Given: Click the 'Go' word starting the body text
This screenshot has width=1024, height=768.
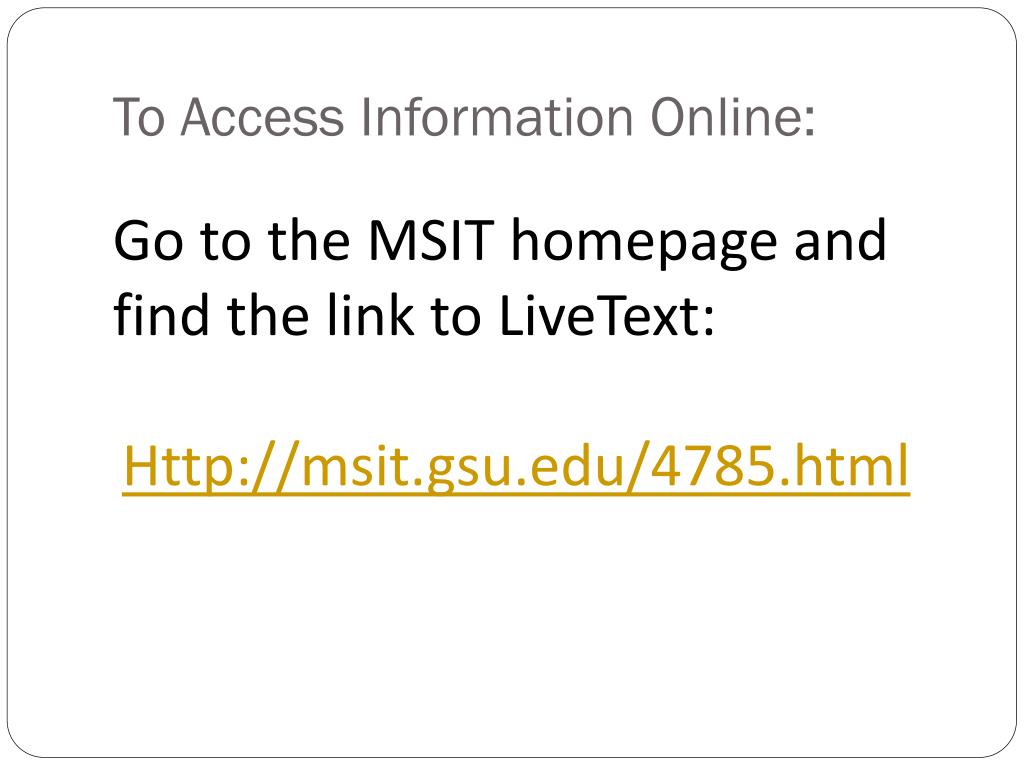Looking at the screenshot, I should tap(148, 241).
